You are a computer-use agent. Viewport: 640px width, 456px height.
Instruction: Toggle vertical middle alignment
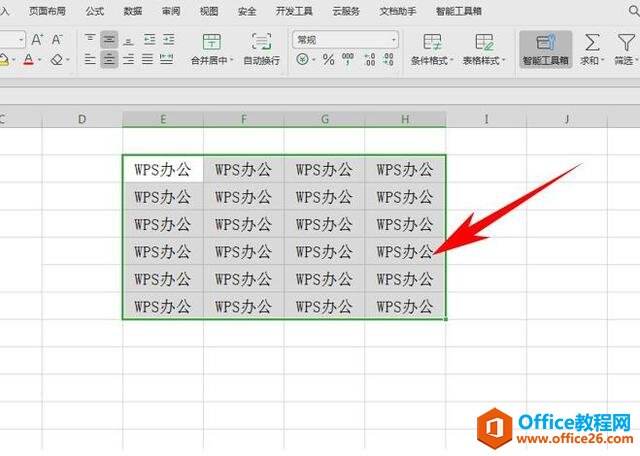coord(109,40)
